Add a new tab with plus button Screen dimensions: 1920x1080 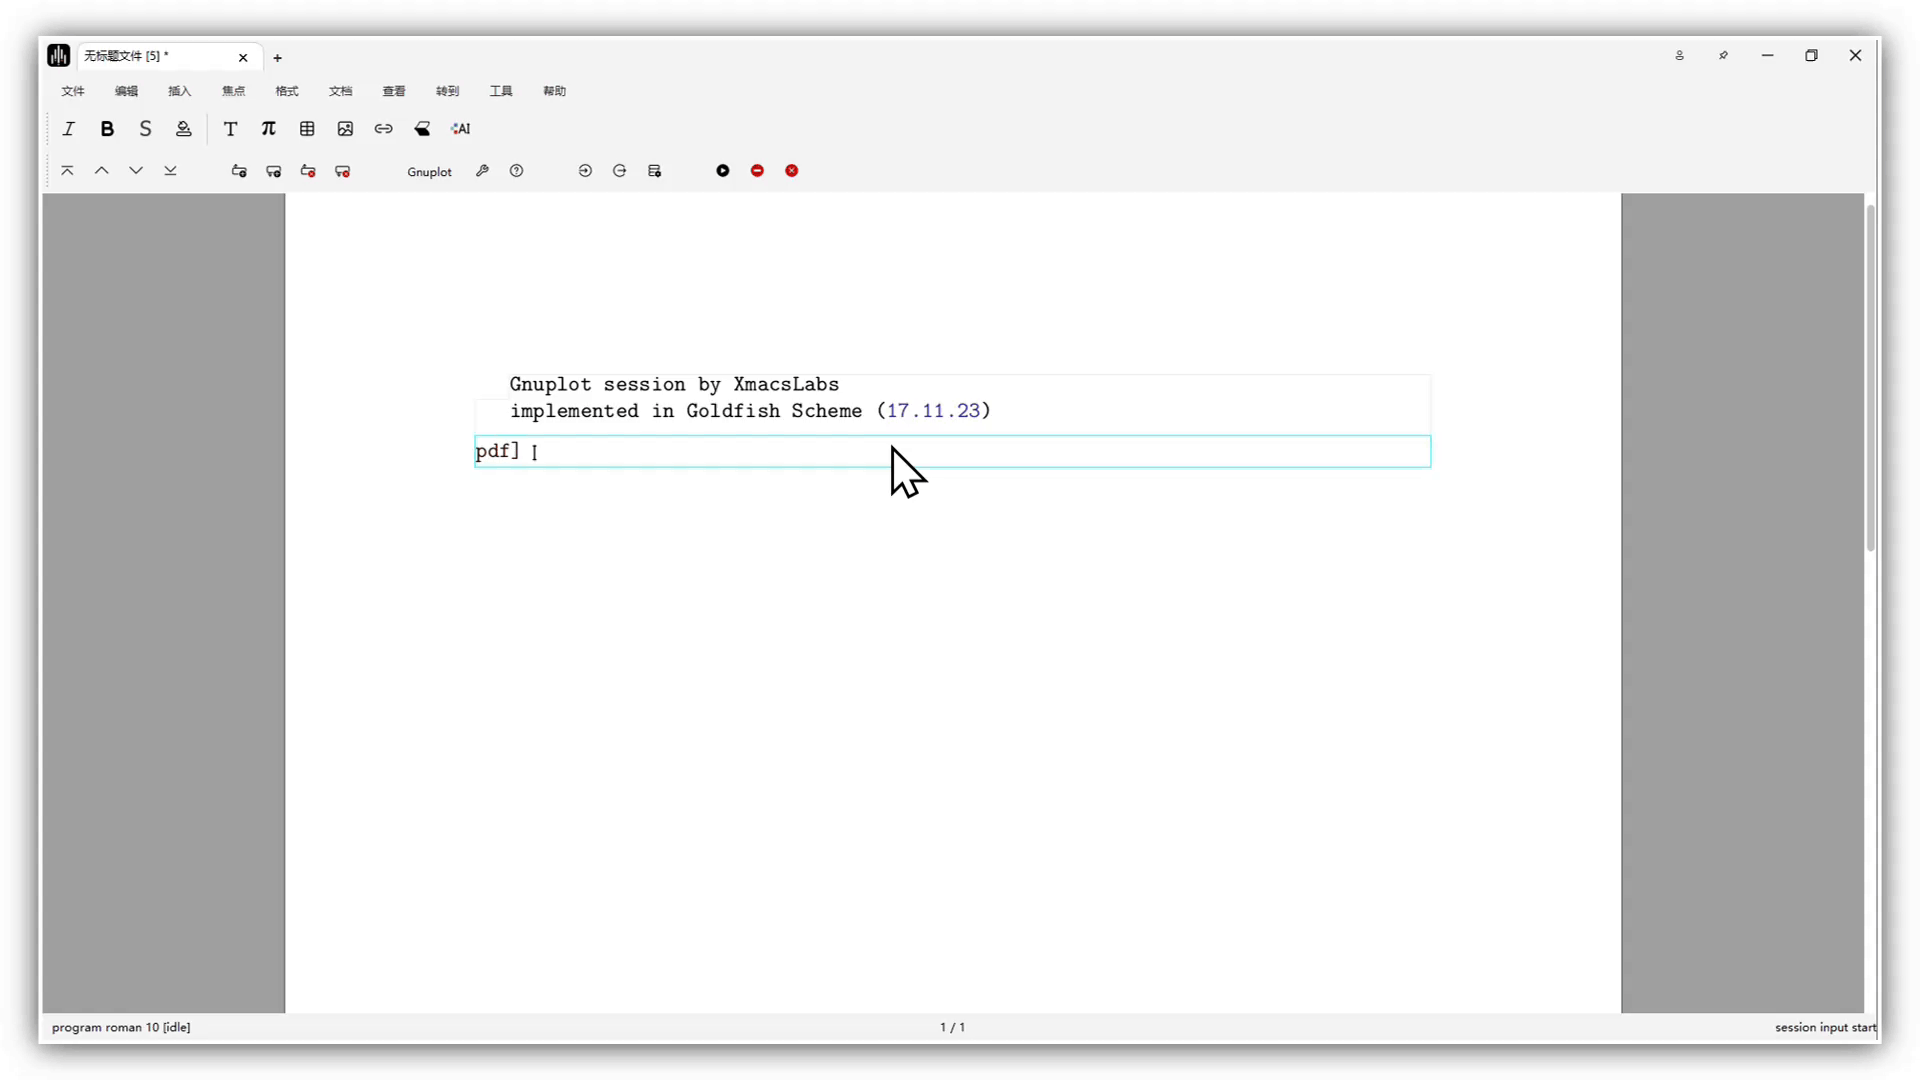pos(278,58)
